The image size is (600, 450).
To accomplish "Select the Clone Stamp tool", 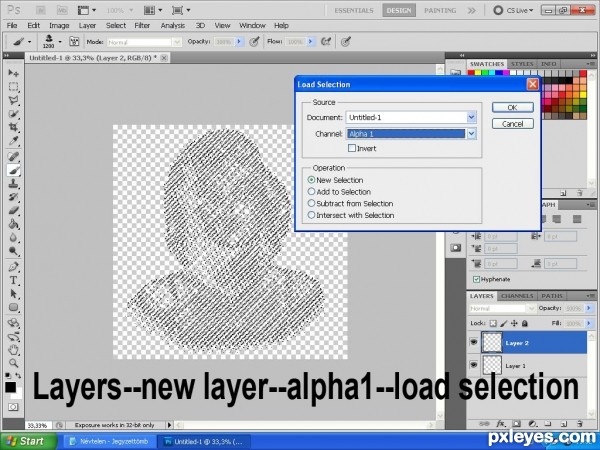I will (13, 183).
